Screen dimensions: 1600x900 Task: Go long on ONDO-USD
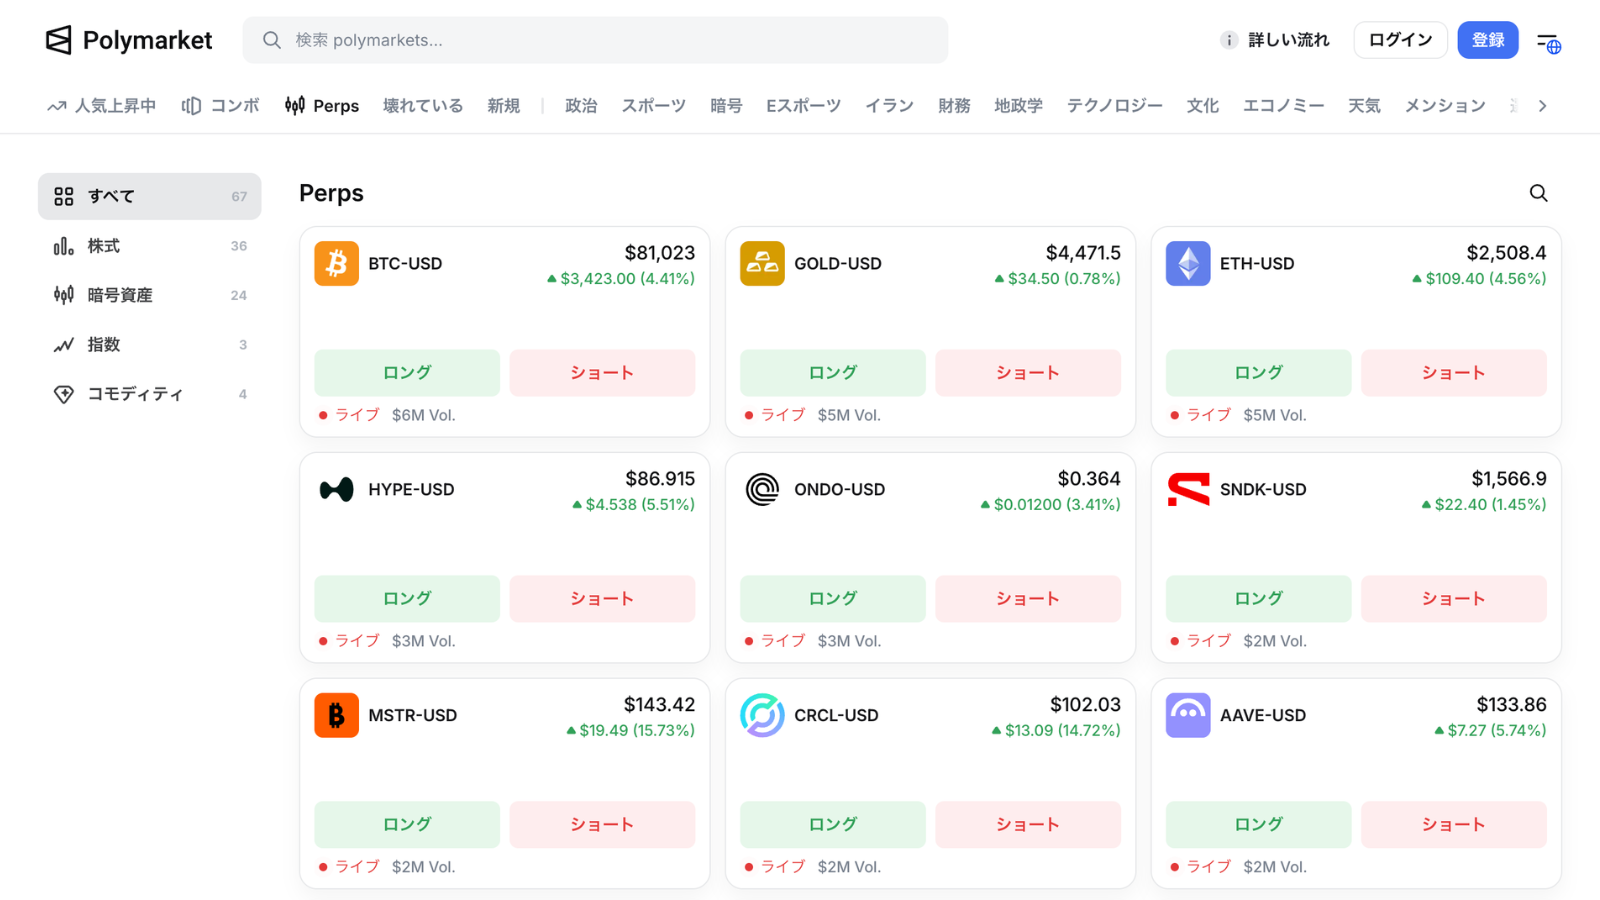pos(833,599)
